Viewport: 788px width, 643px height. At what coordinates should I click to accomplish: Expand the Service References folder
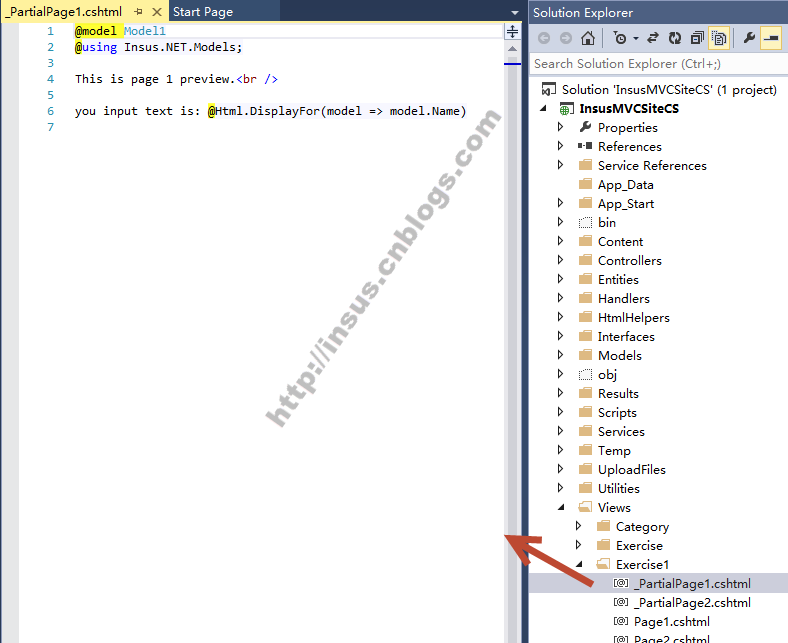561,165
